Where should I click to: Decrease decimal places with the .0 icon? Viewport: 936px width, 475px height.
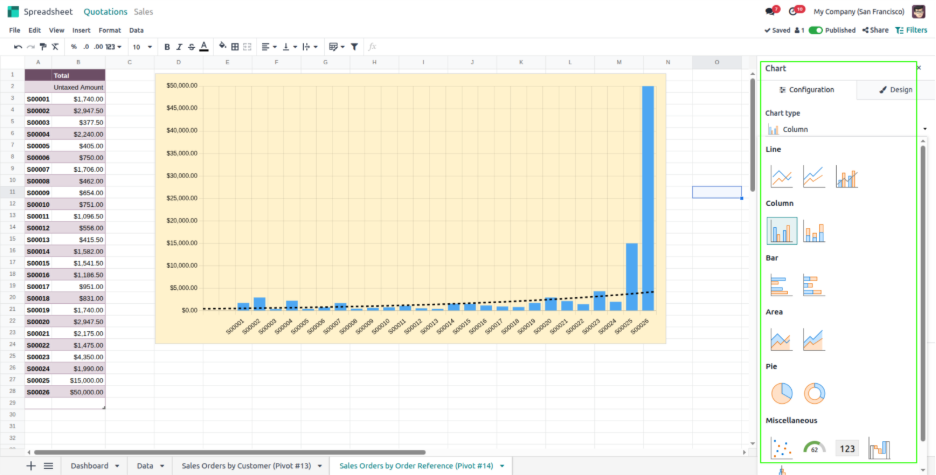coord(86,47)
